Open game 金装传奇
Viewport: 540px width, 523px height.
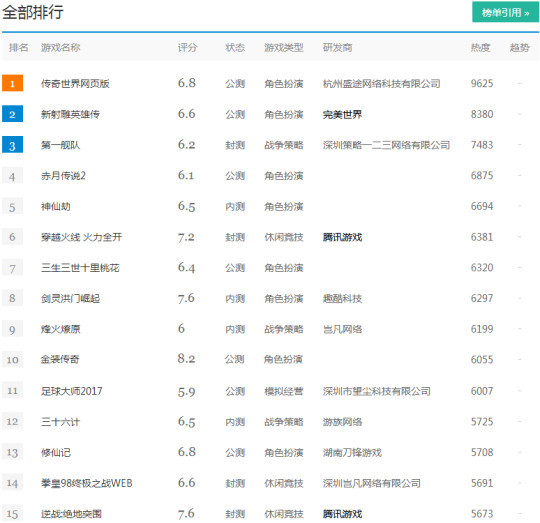pos(60,360)
